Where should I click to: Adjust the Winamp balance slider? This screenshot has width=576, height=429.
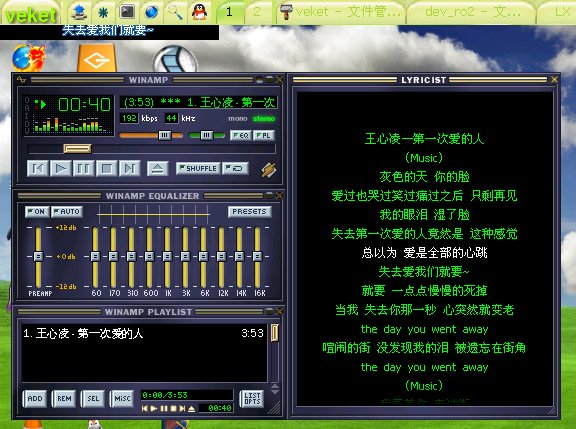pos(206,136)
